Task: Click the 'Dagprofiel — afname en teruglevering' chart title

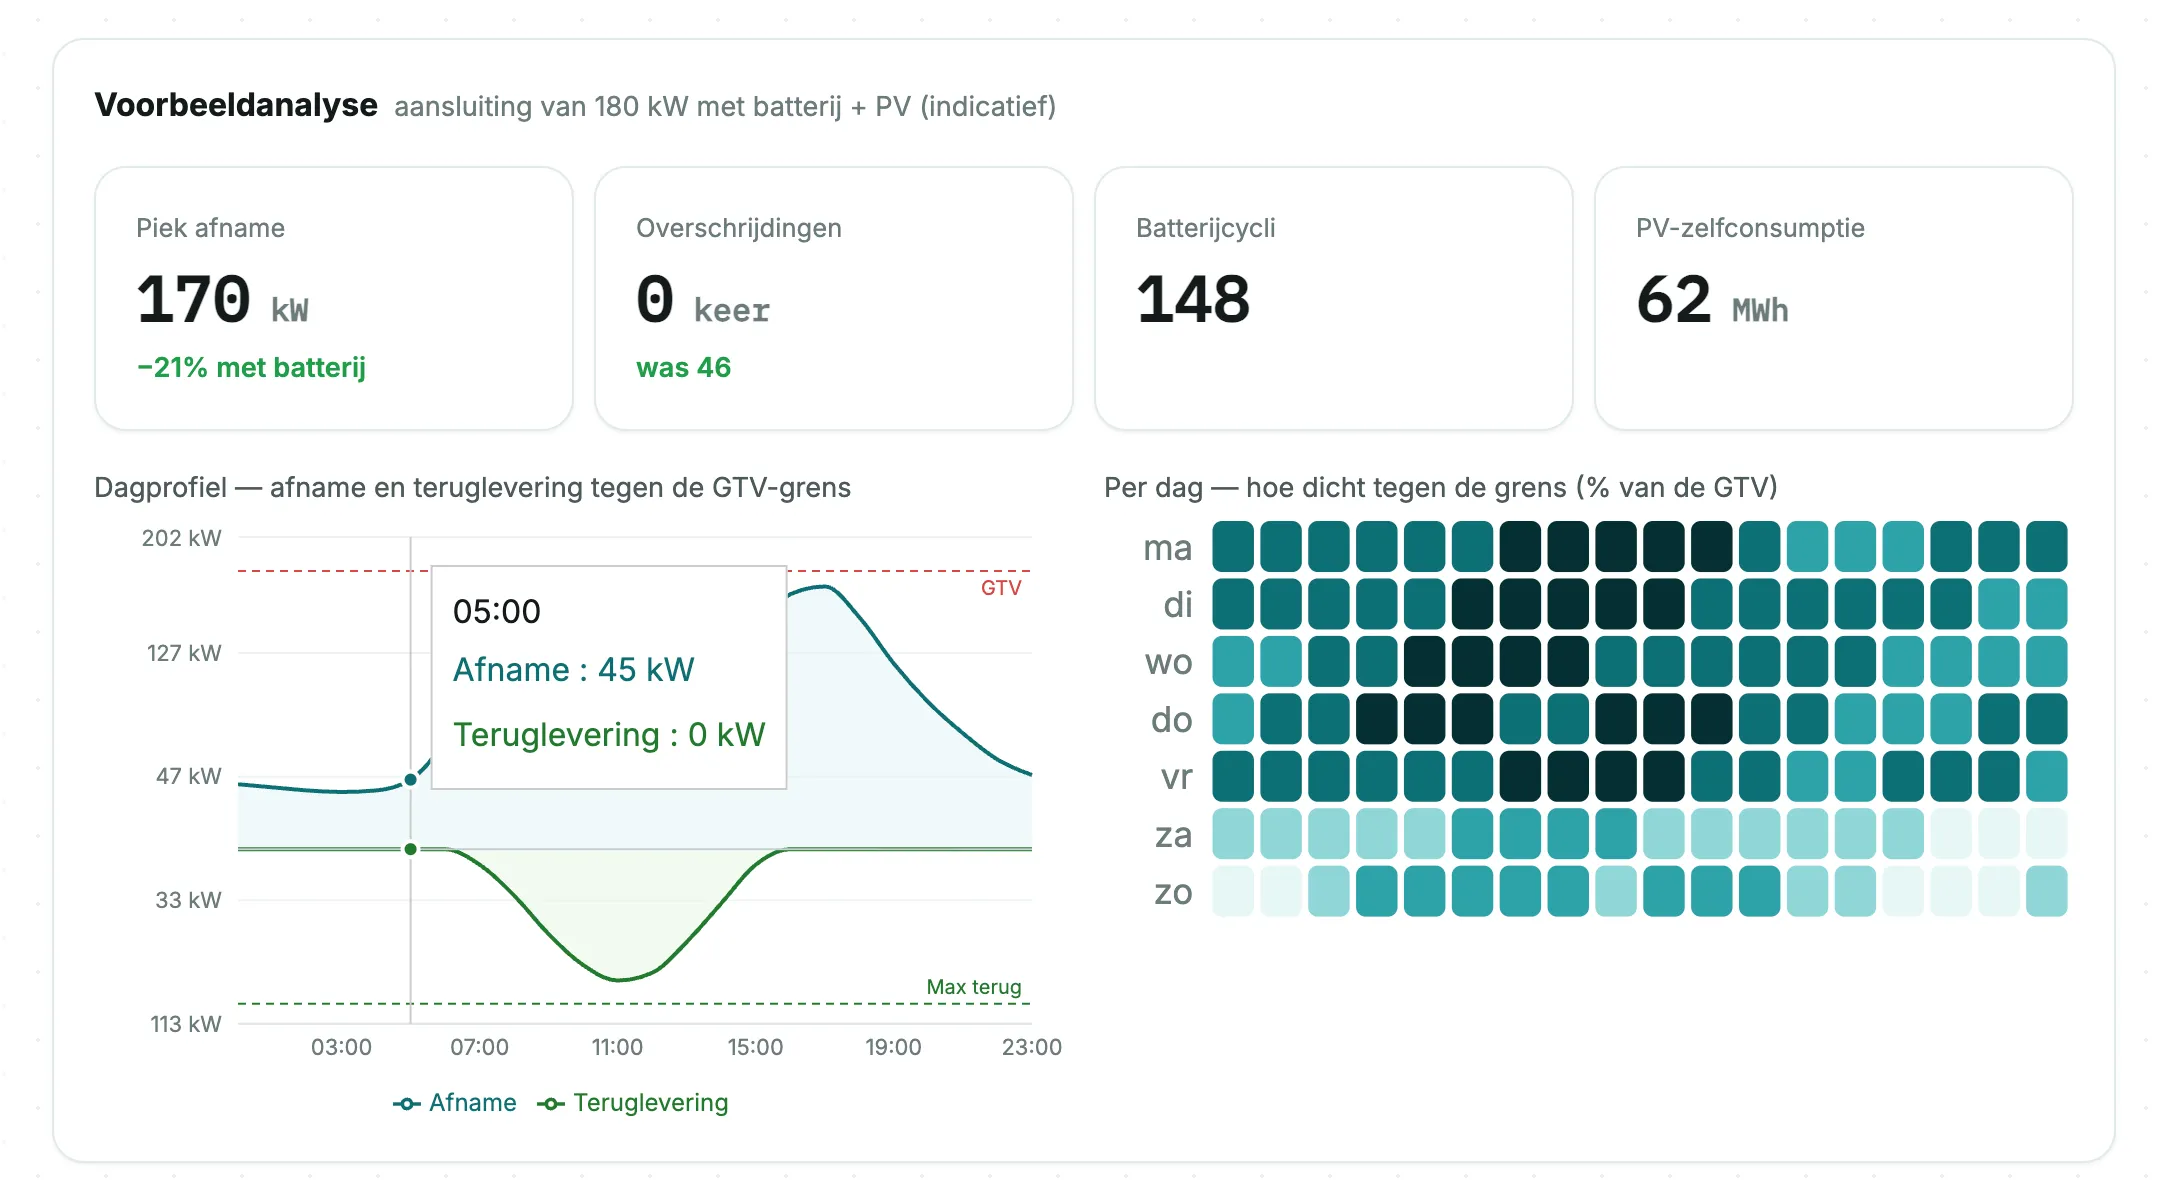Action: coord(472,487)
